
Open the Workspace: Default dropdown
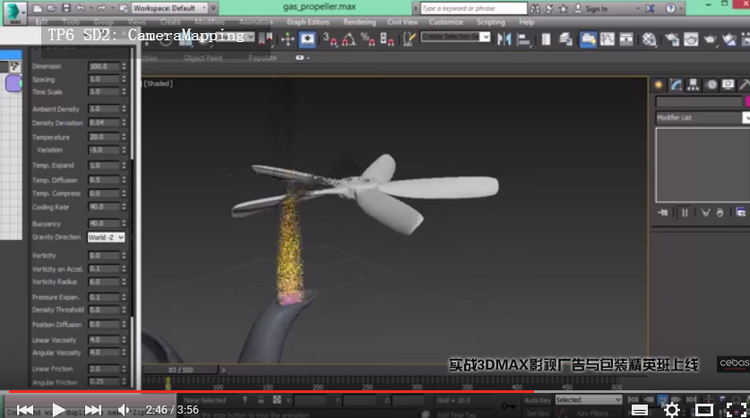coord(170,8)
